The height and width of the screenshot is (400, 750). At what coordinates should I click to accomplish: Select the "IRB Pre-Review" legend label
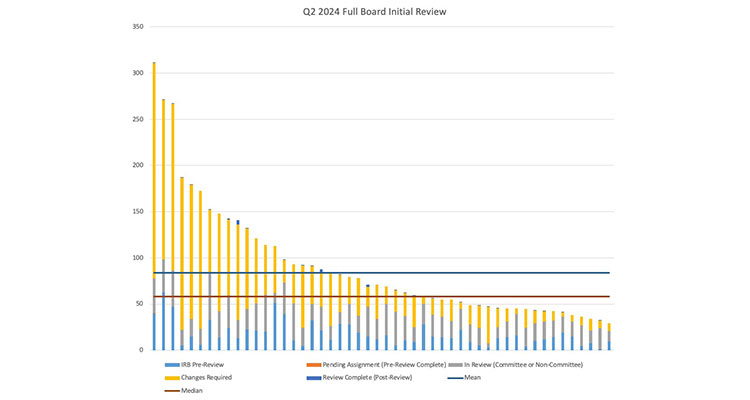pos(196,365)
